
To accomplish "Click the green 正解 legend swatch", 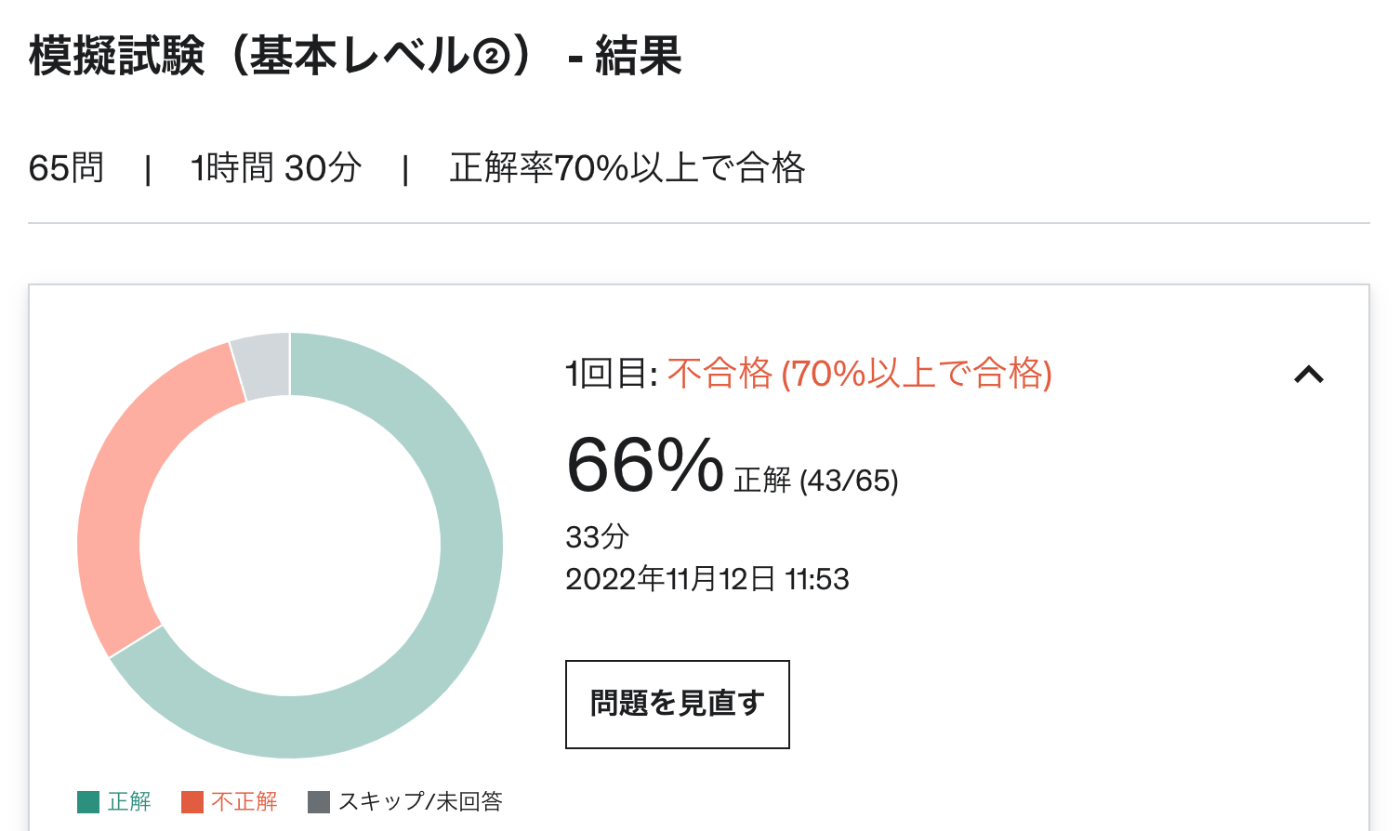I will 88,802.
